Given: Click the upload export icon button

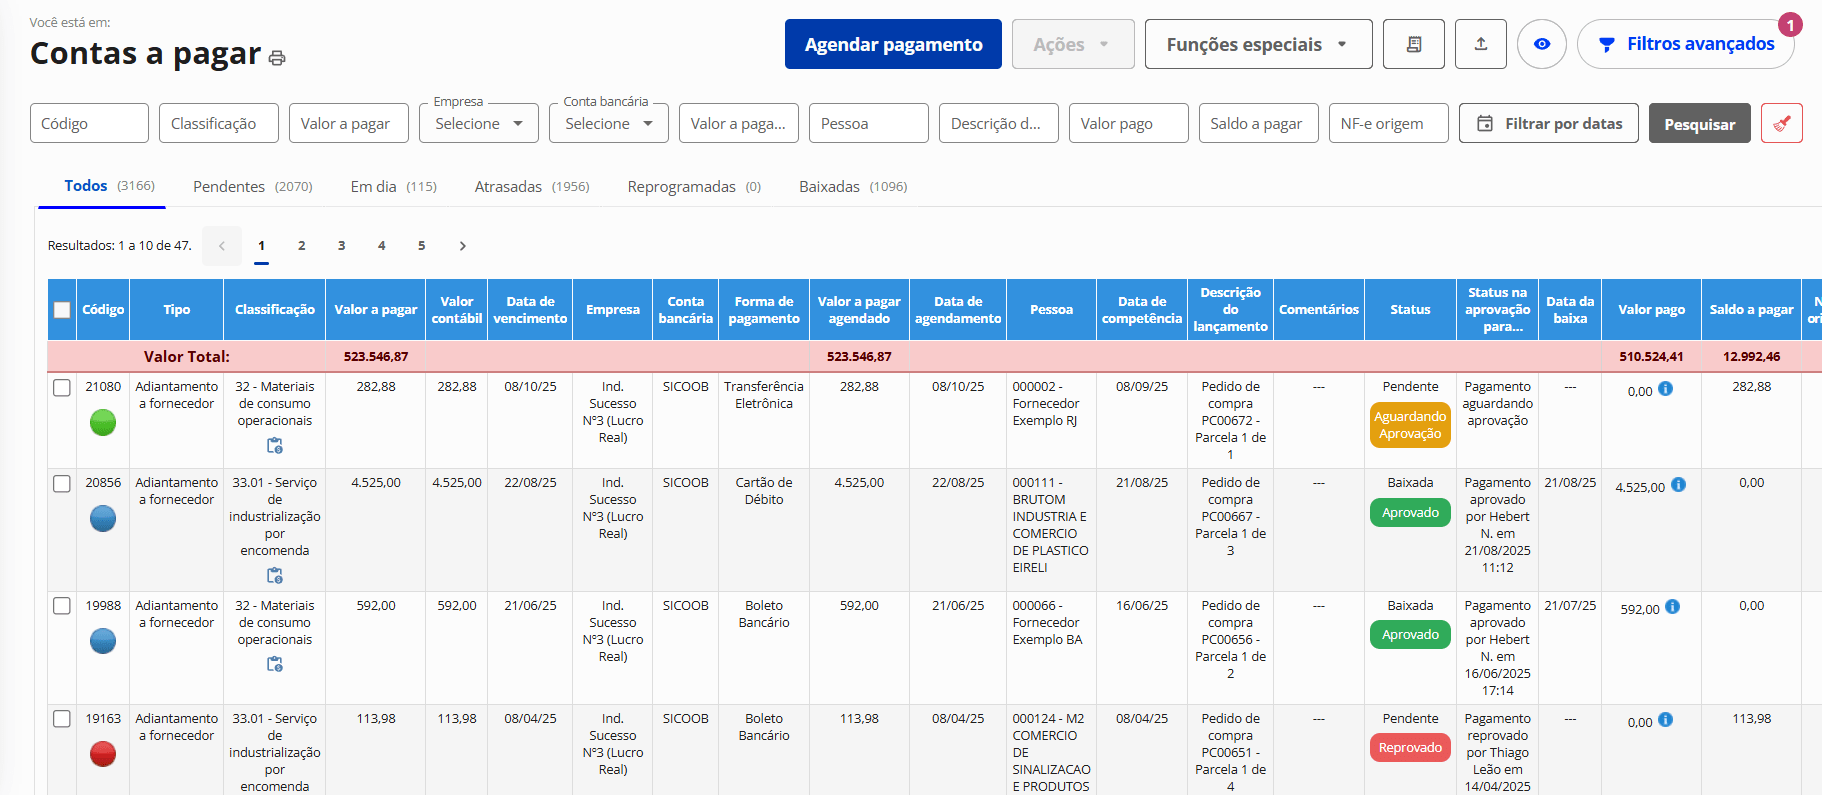Looking at the screenshot, I should (x=1480, y=44).
